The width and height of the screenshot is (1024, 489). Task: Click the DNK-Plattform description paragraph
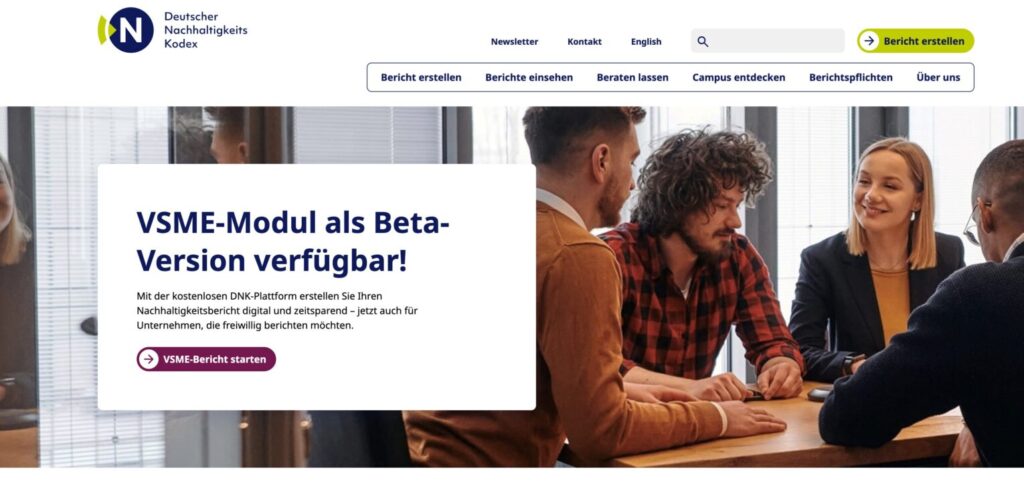278,311
